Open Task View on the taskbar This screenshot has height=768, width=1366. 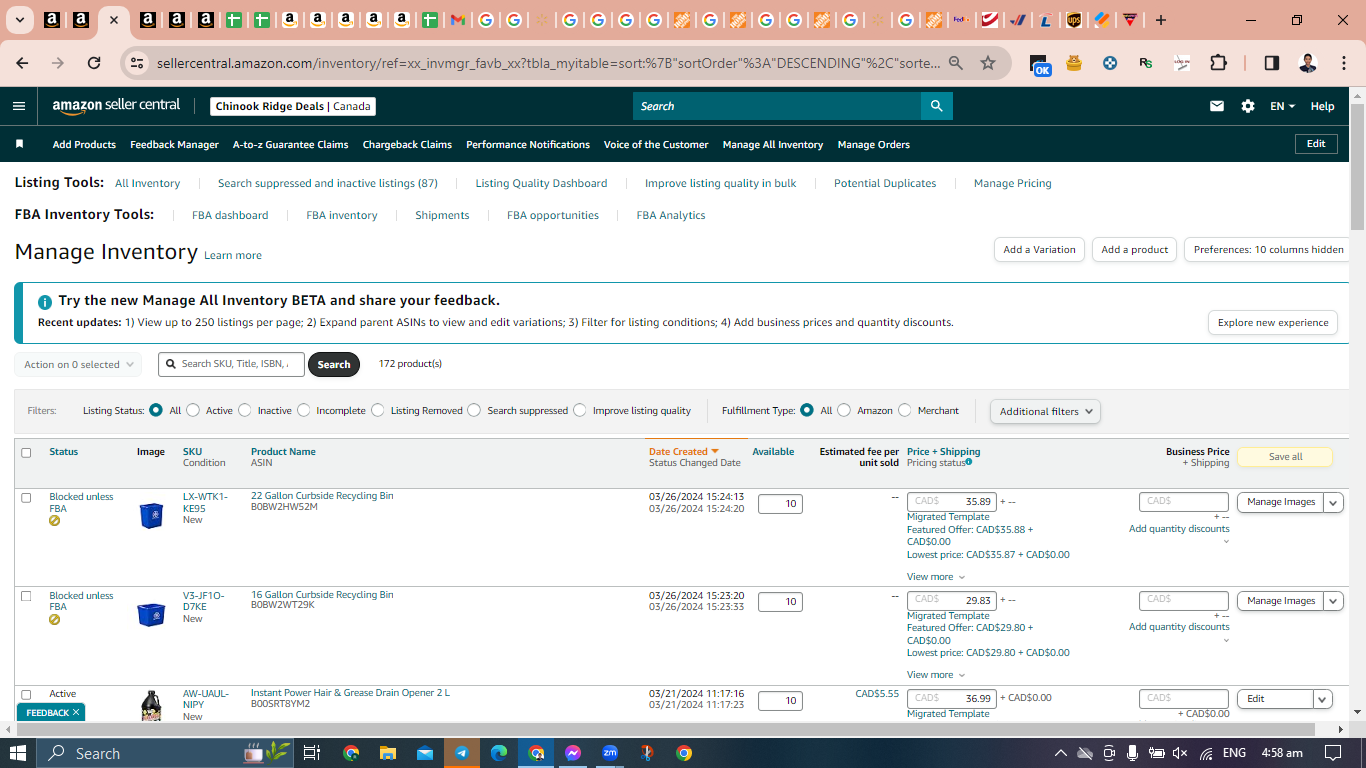312,753
